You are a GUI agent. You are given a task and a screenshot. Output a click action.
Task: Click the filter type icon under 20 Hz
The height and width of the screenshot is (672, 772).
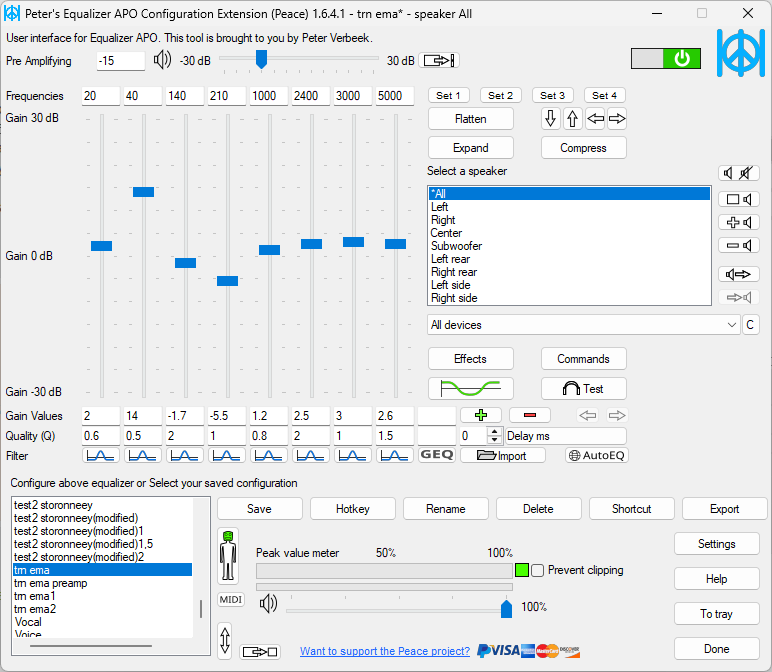point(101,455)
